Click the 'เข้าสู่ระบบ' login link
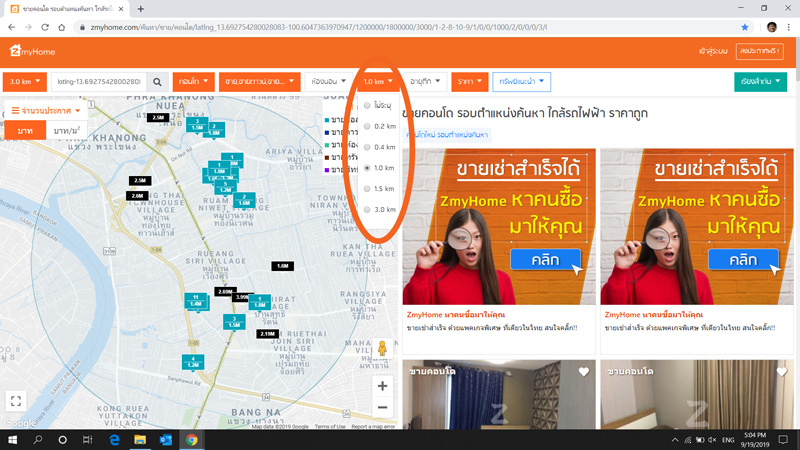Screen dimensions: 800x450 tap(713, 51)
